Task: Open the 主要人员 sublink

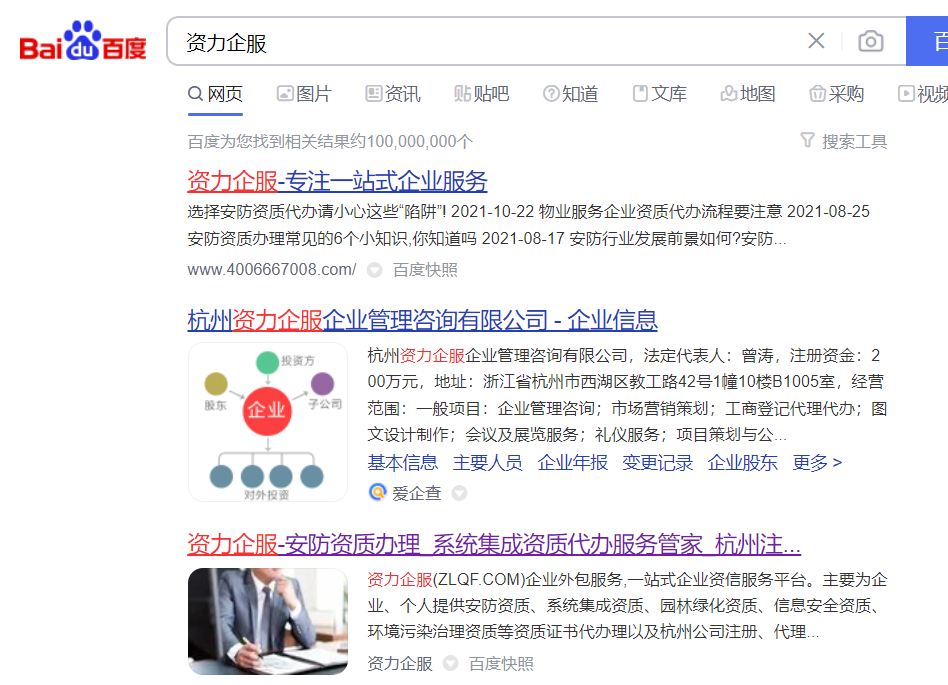Action: coord(488,463)
